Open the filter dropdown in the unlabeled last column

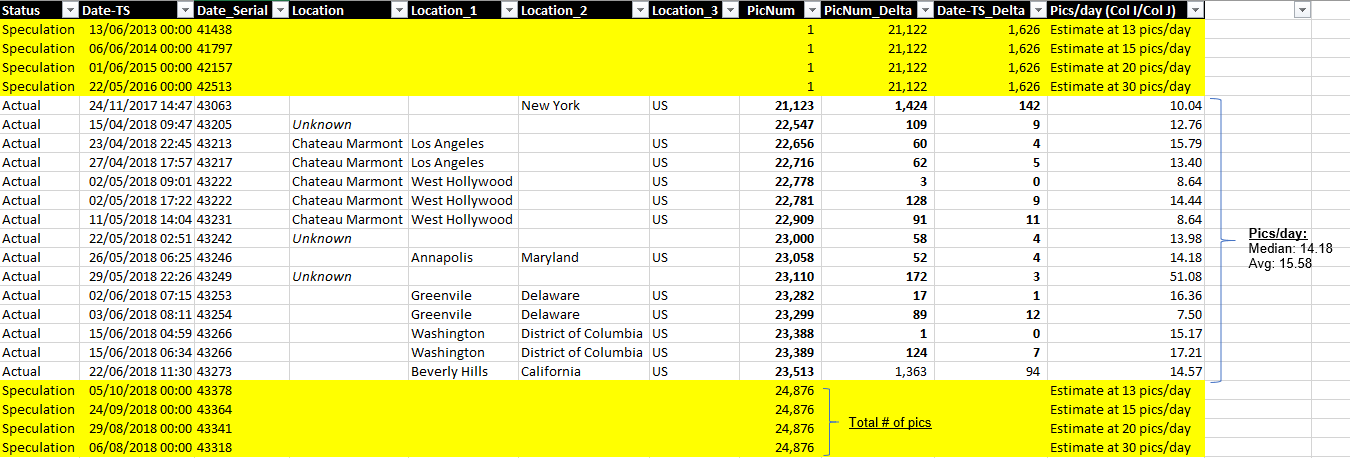(x=1301, y=10)
